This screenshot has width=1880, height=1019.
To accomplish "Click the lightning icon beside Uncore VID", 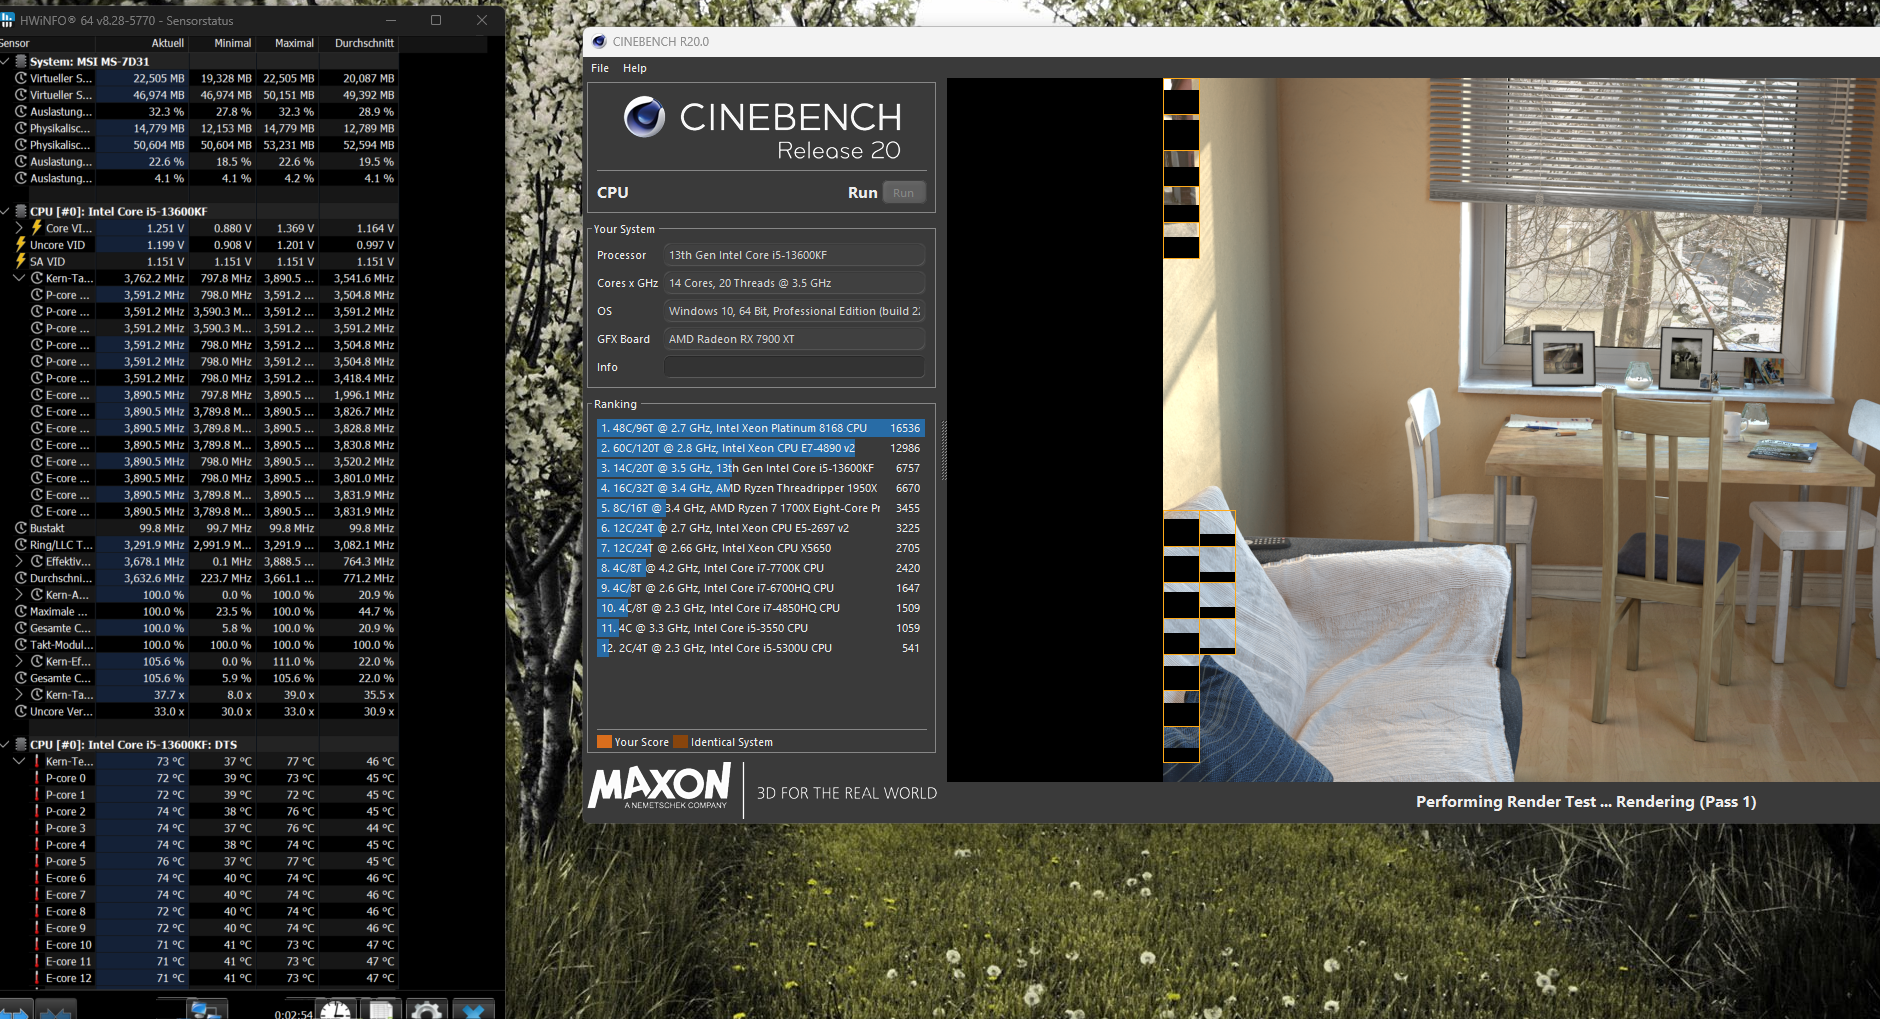I will 20,244.
